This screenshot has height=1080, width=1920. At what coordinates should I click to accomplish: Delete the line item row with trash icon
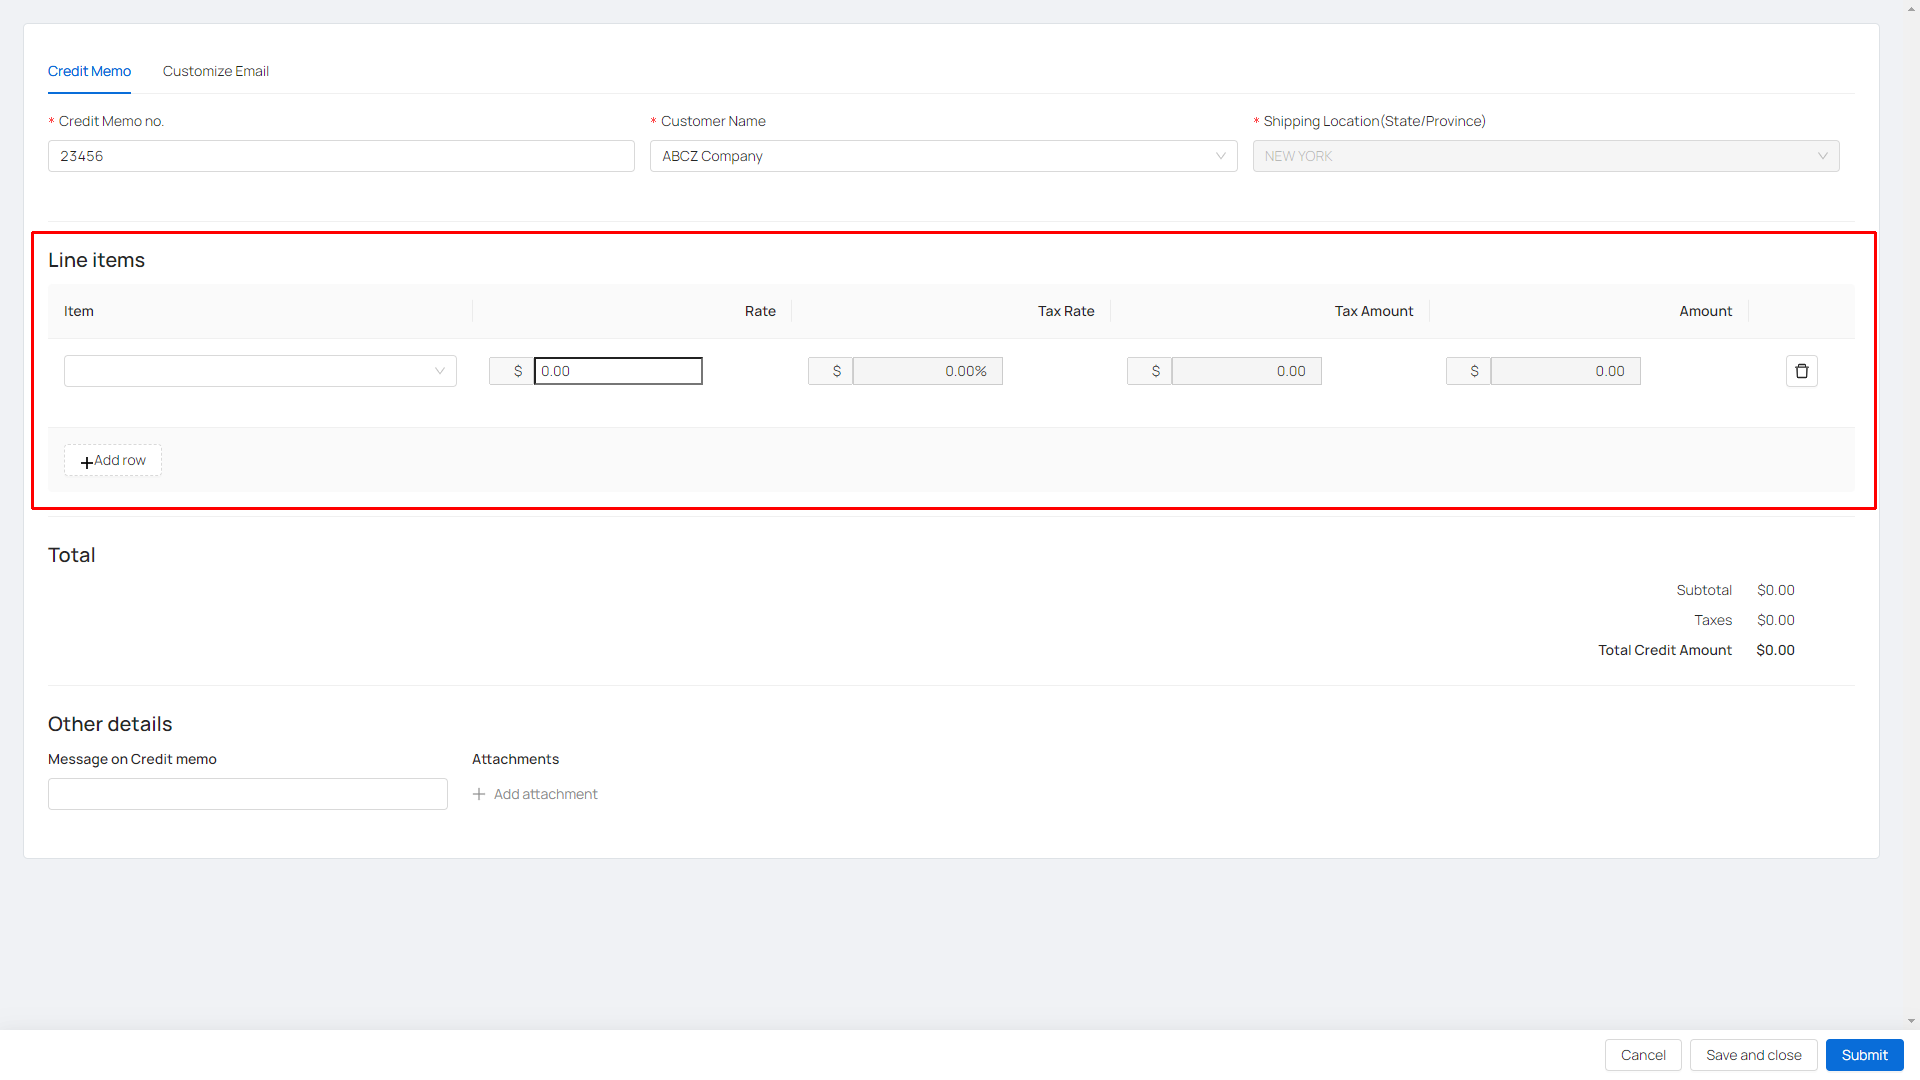[1801, 371]
